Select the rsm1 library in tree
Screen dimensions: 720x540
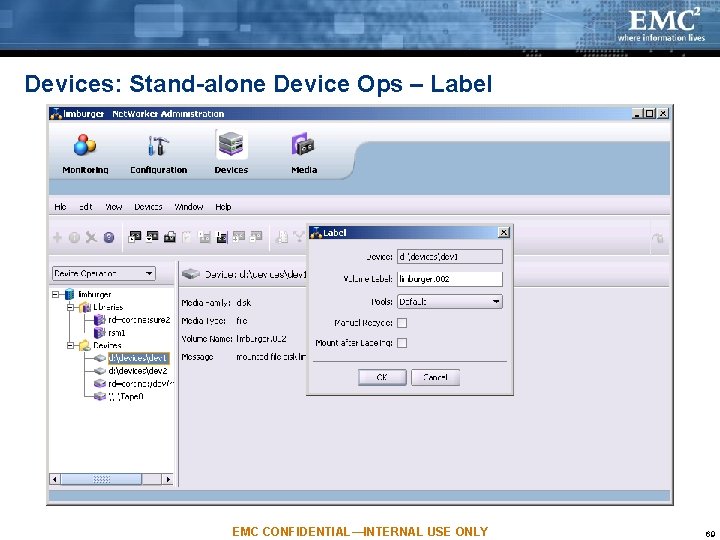click(117, 333)
